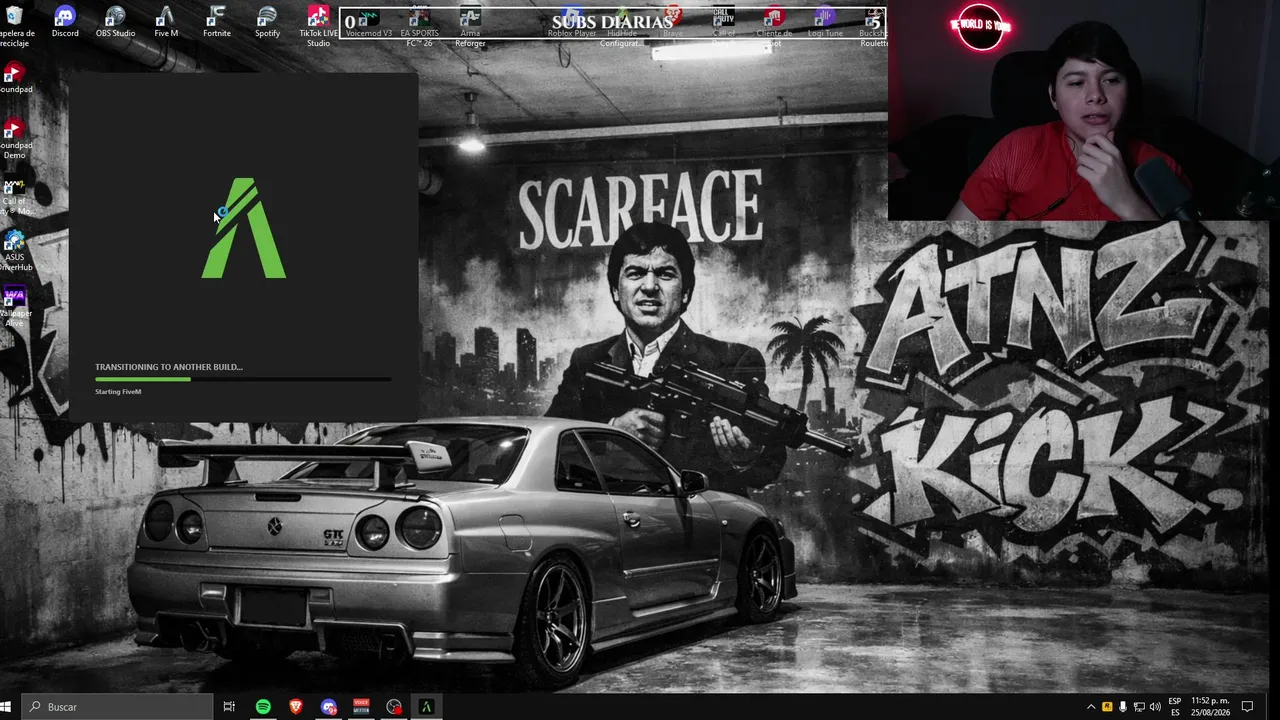Screen dimensions: 1280x720
Task: Click the microphone tray icon
Action: [x=1123, y=707]
